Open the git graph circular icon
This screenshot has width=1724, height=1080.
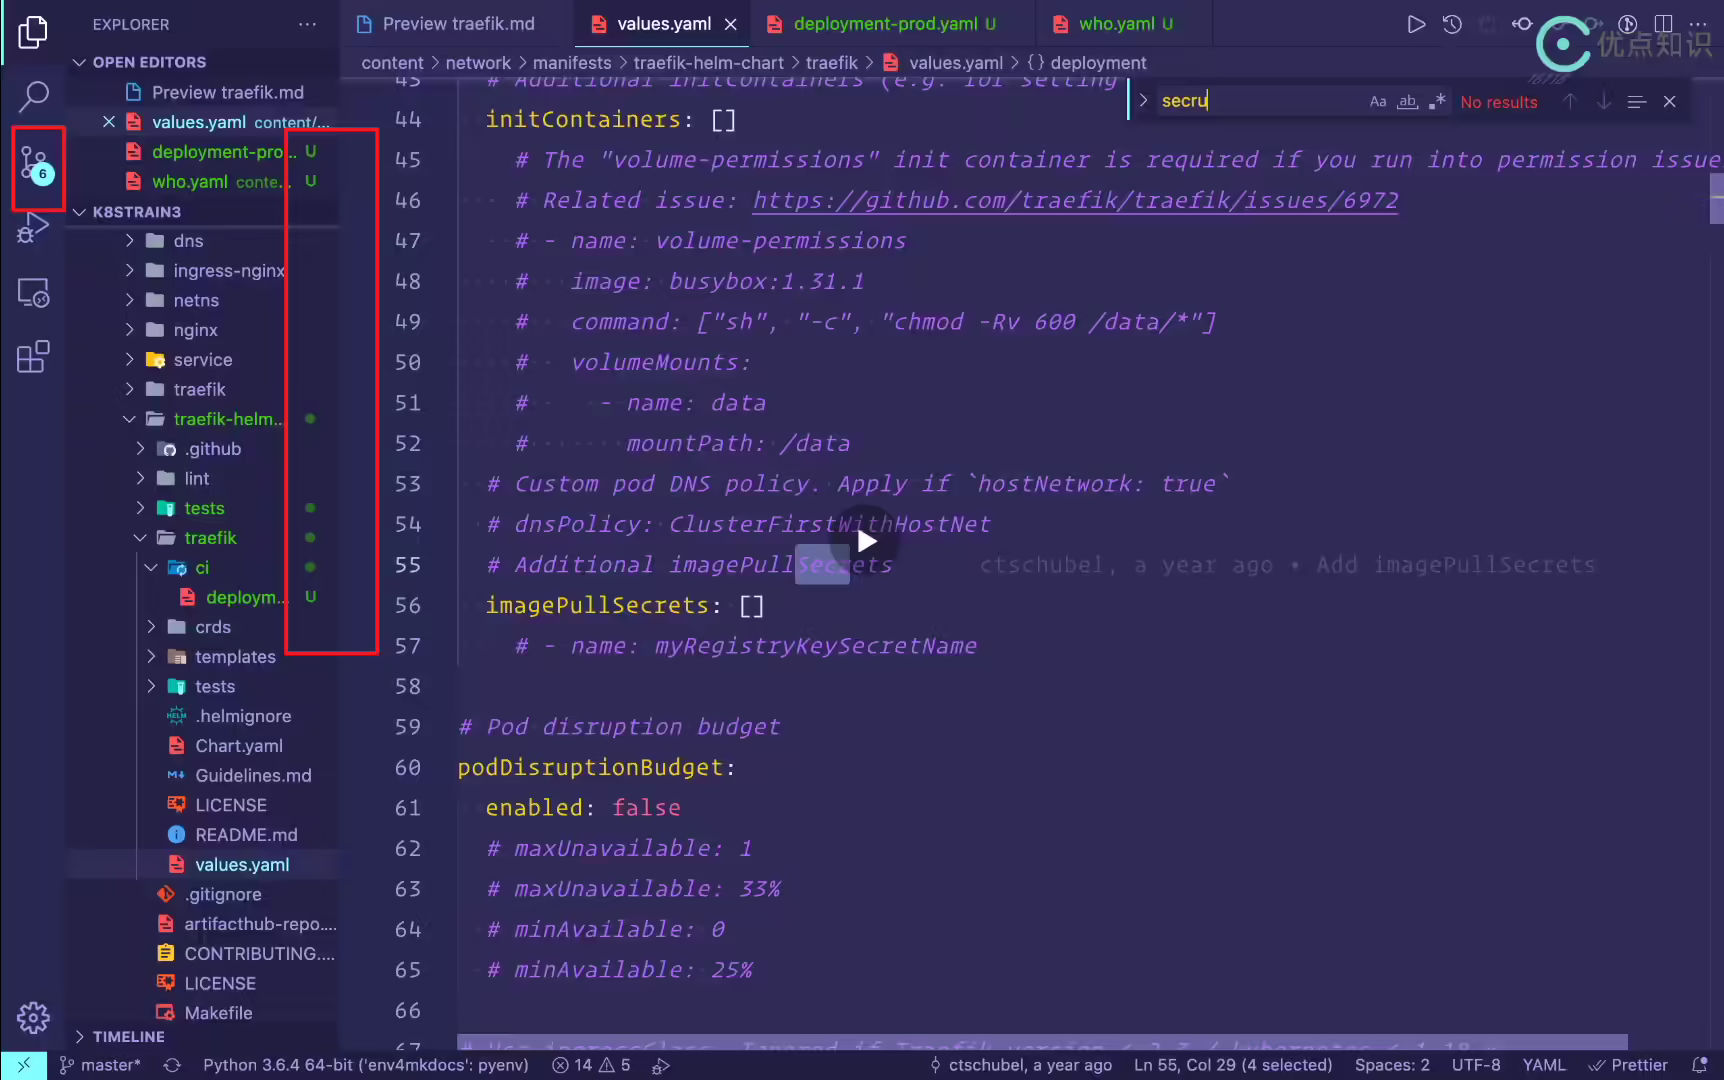tap(1627, 24)
